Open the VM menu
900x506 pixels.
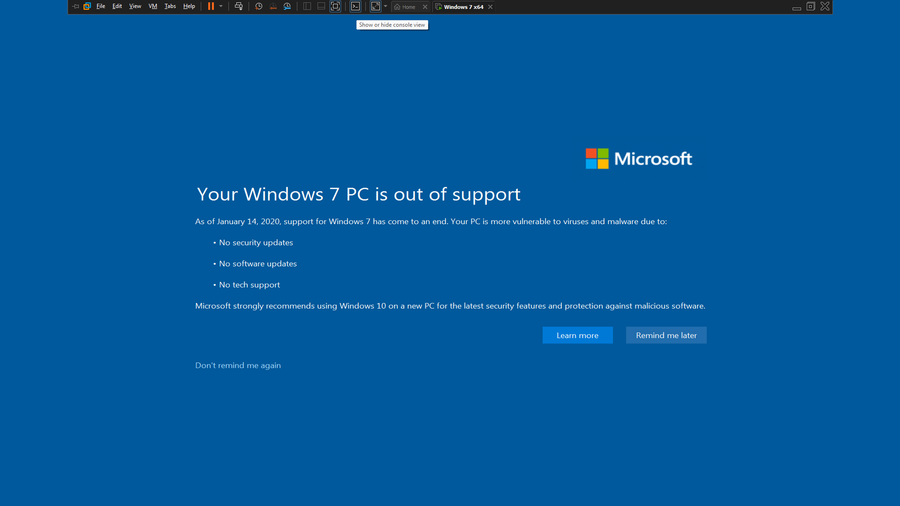point(153,6)
